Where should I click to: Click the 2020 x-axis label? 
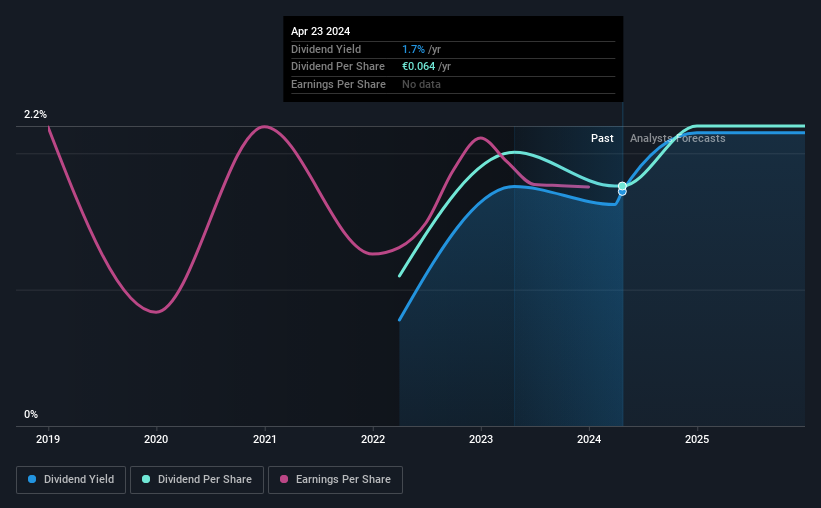156,439
